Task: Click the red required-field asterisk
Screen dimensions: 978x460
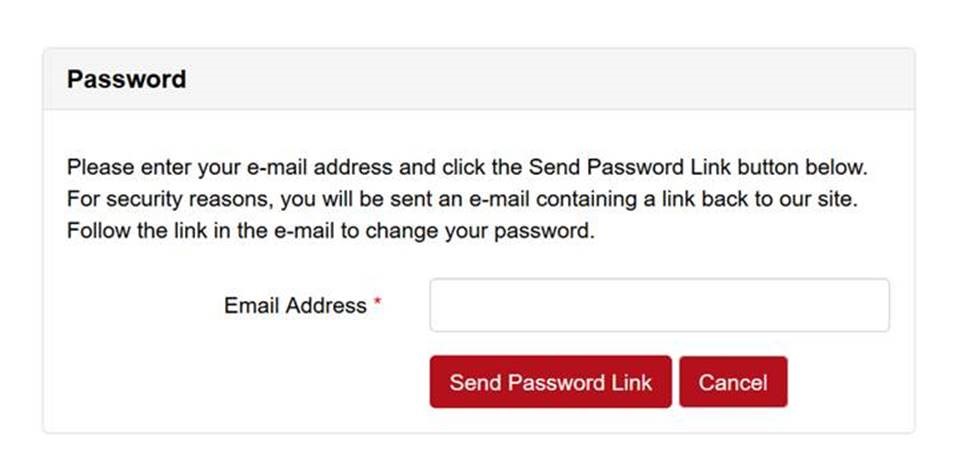Action: pyautogui.click(x=378, y=304)
